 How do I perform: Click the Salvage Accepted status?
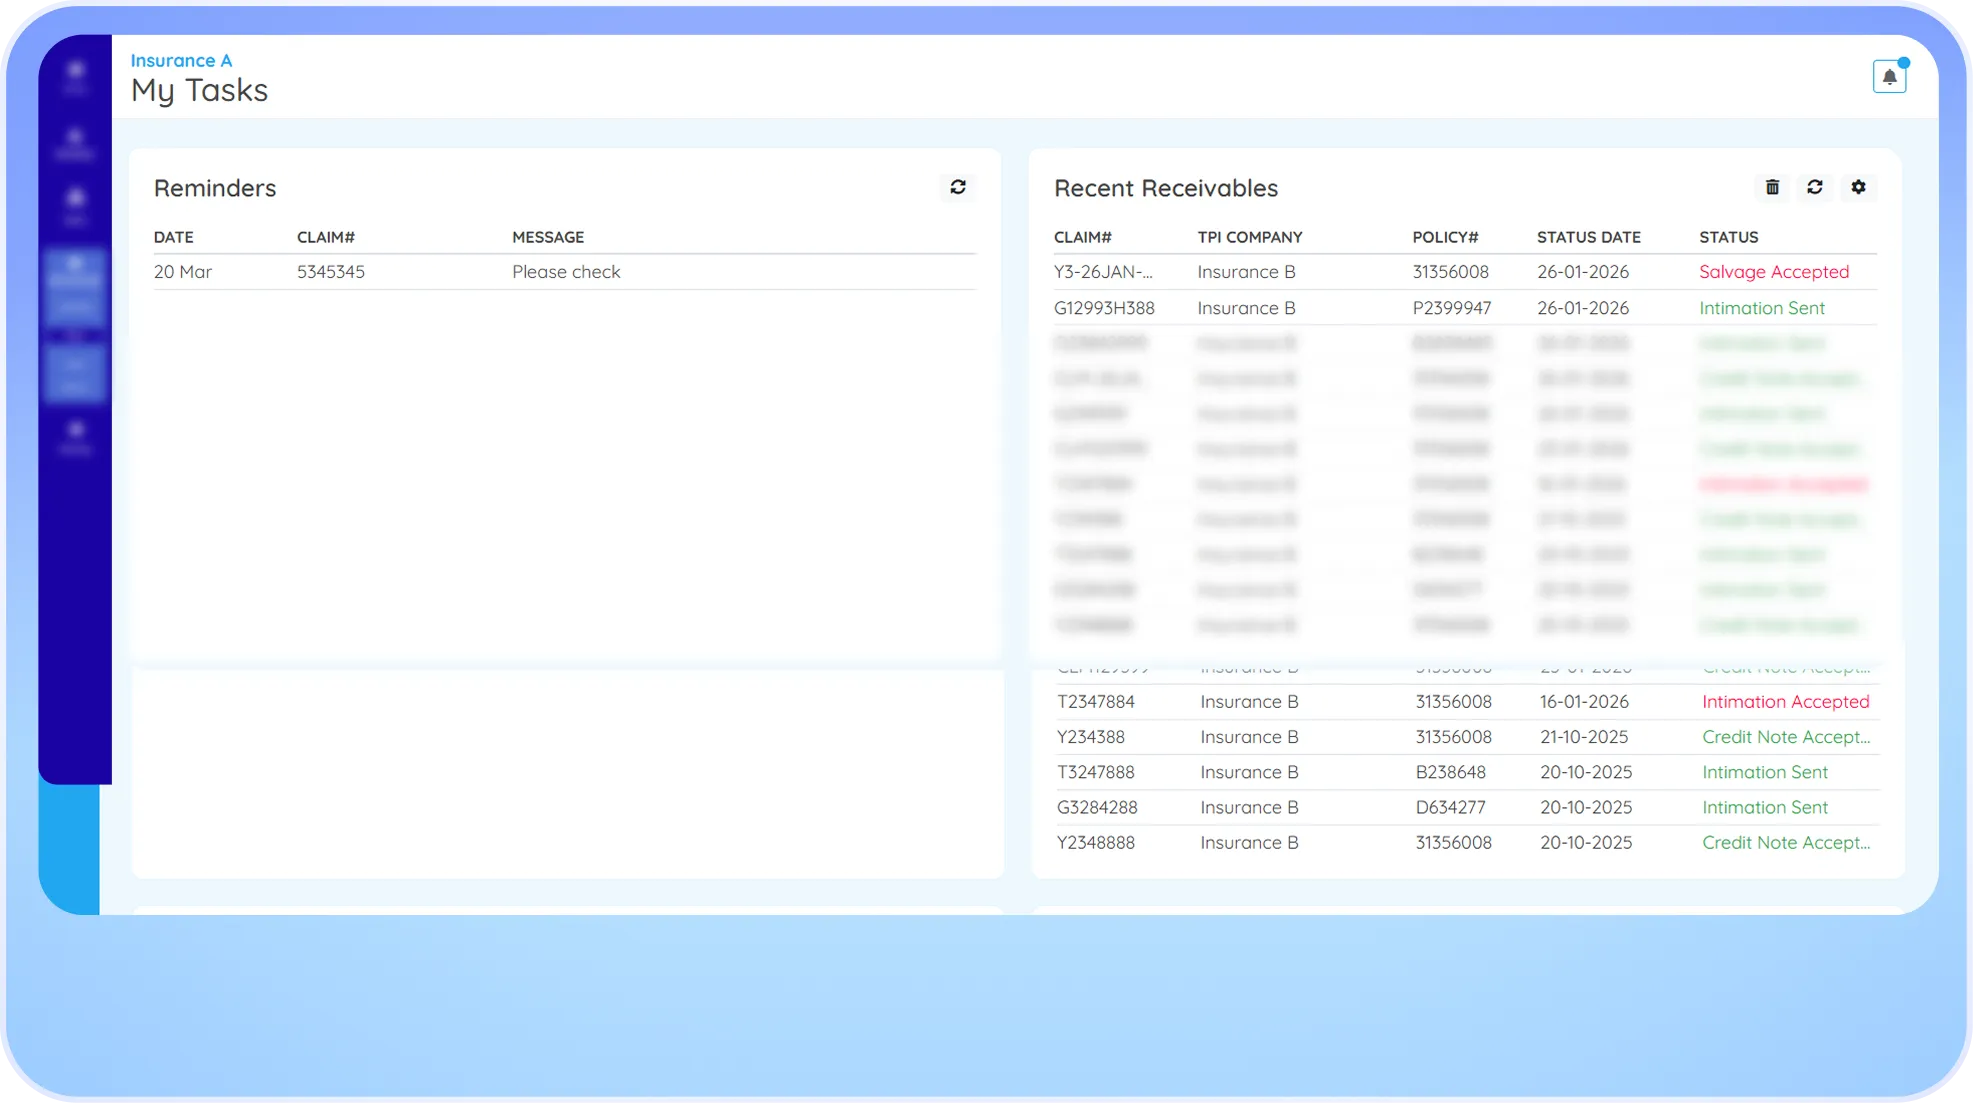pyautogui.click(x=1774, y=272)
